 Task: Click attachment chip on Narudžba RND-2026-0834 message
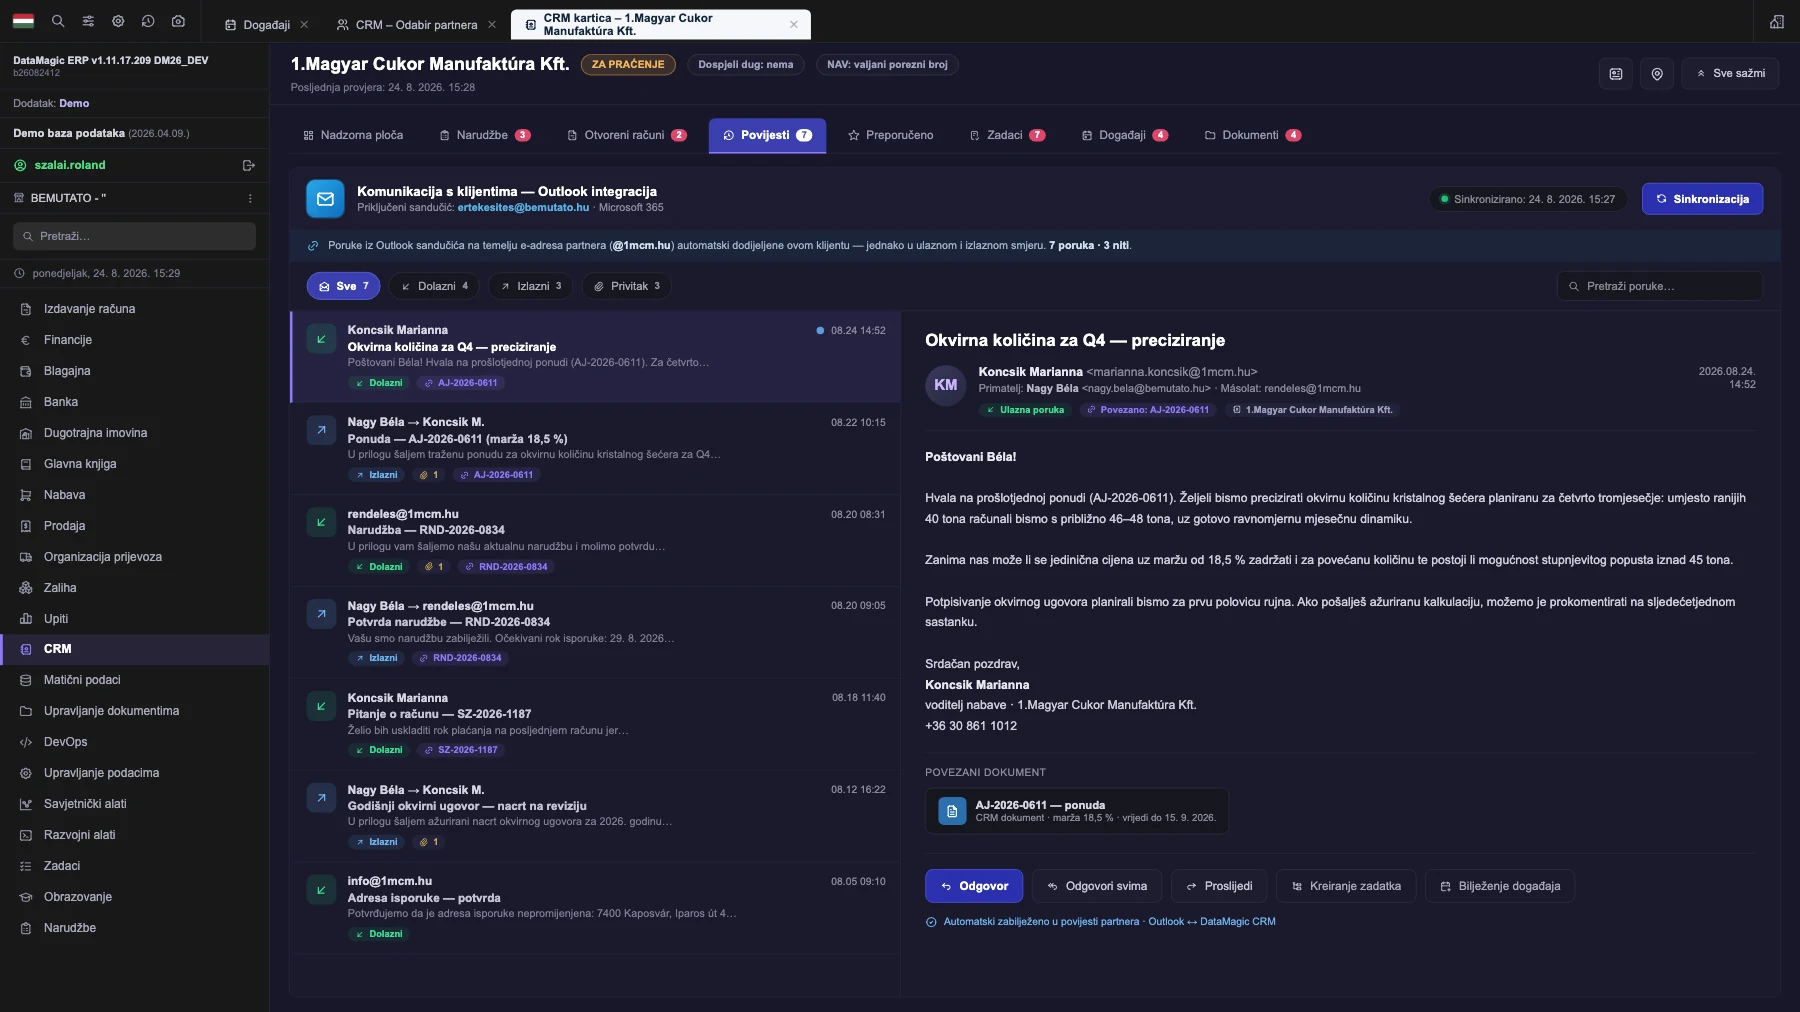click(x=434, y=567)
